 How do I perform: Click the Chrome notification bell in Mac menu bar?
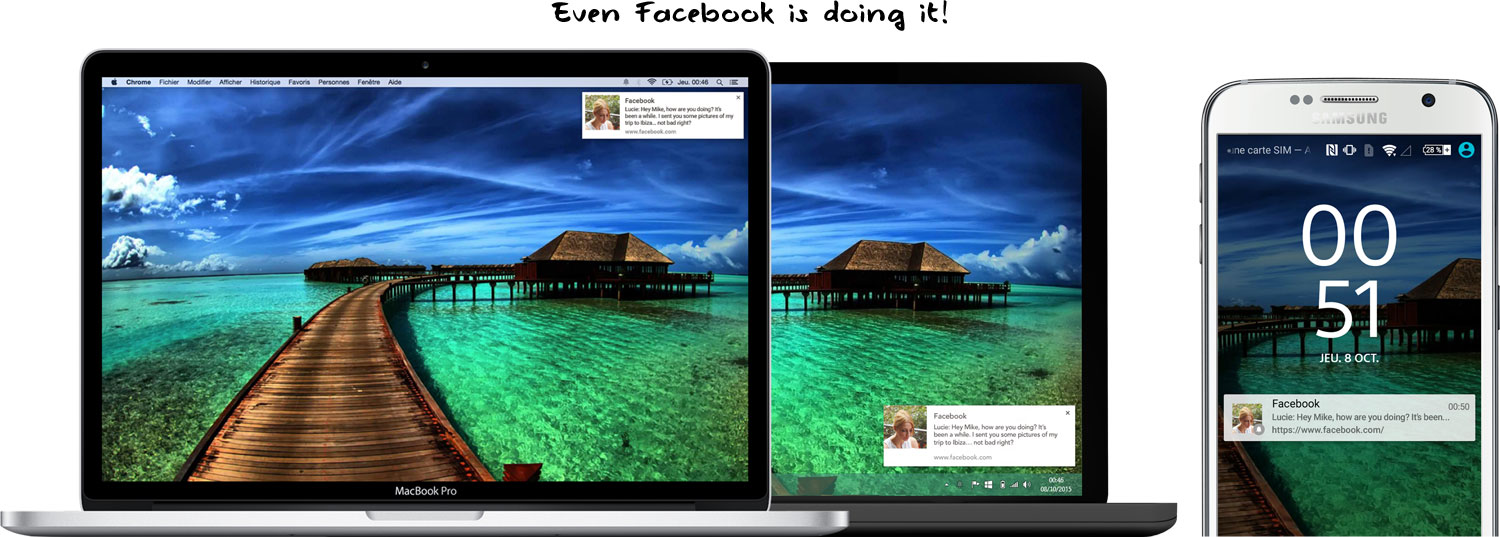point(626,82)
